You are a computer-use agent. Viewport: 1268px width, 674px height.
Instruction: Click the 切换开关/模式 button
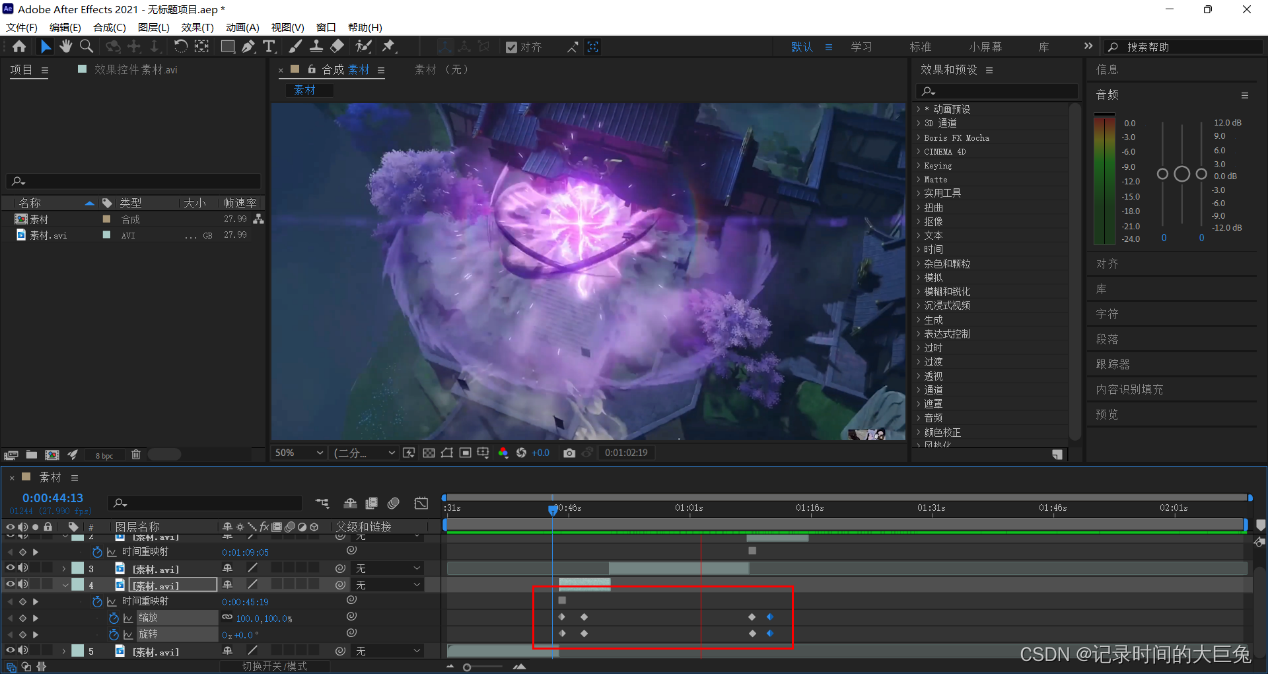tap(275, 666)
